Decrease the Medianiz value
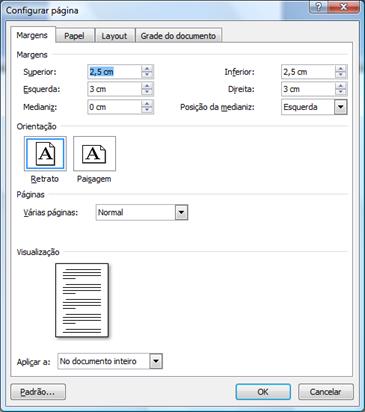The height and width of the screenshot is (412, 365). click(147, 110)
